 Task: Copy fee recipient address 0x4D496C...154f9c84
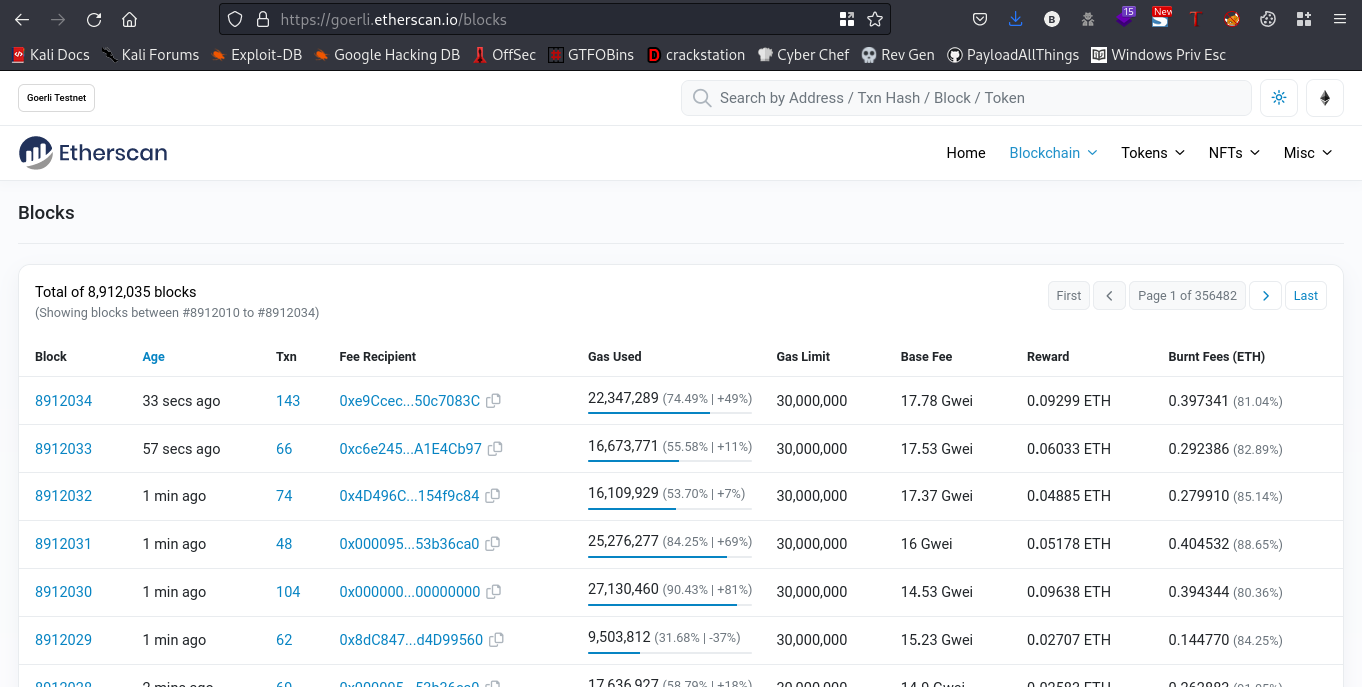pyautogui.click(x=492, y=496)
